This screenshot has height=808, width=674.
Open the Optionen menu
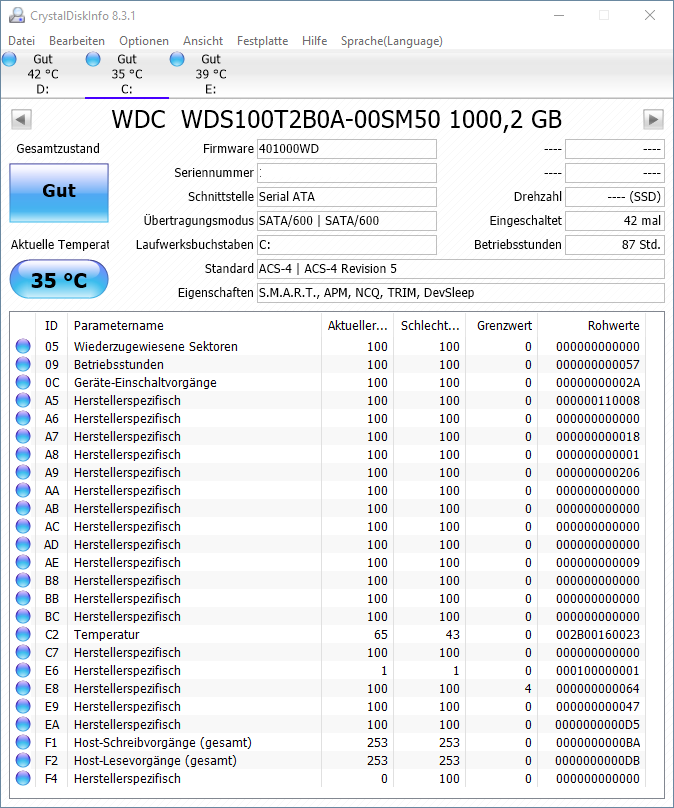point(144,41)
